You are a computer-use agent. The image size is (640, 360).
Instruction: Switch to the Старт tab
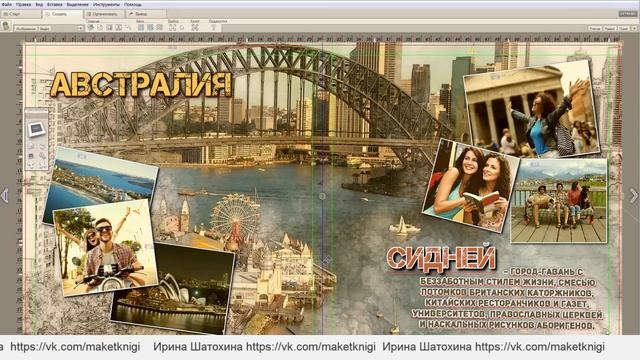click(21, 14)
